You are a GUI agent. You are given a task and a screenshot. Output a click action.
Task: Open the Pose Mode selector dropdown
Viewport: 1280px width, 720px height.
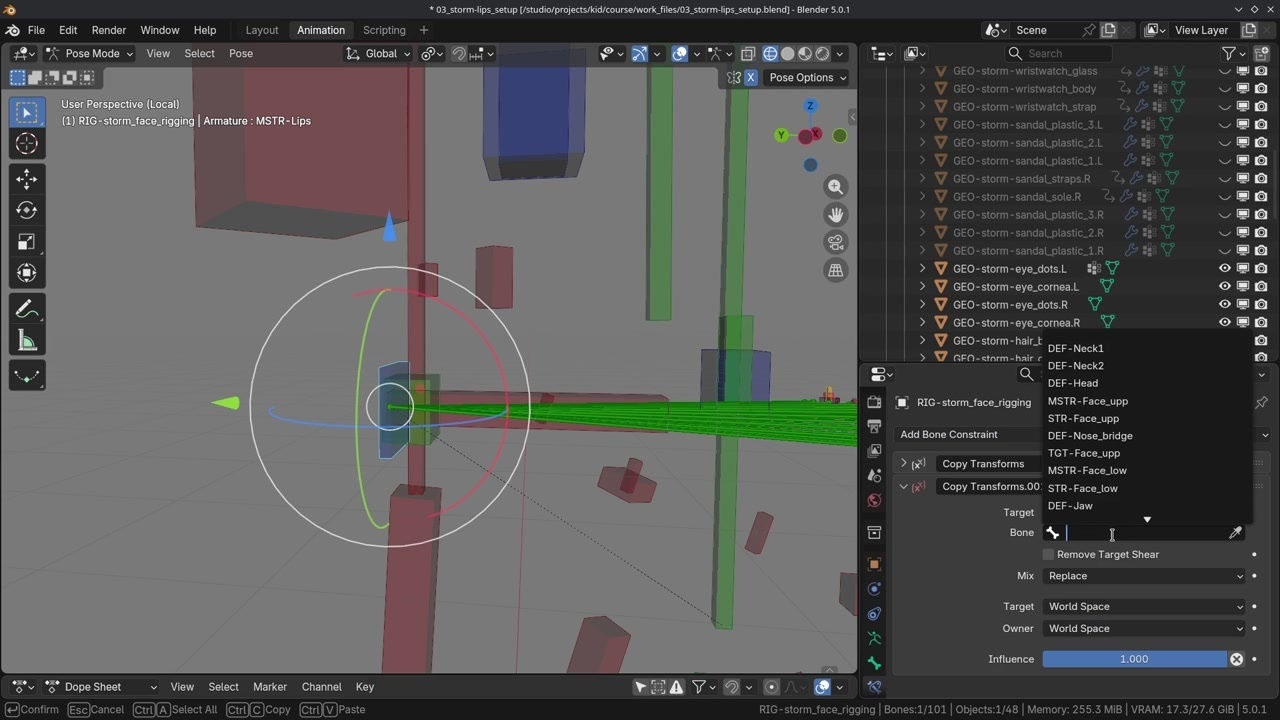tap(89, 54)
